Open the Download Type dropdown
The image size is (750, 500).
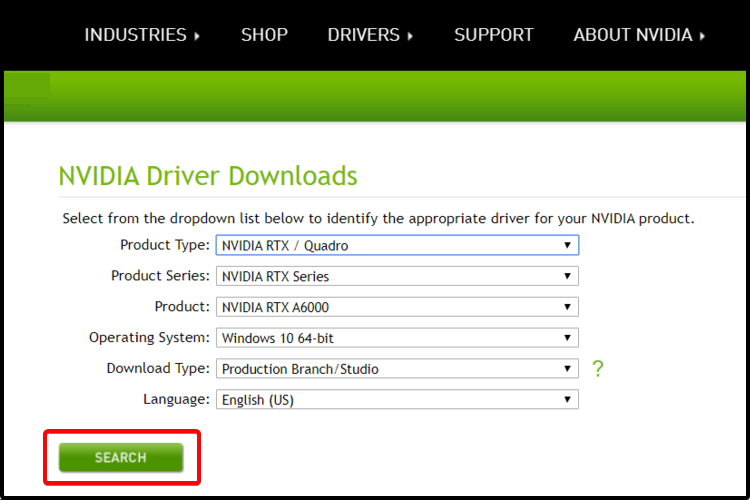397,369
